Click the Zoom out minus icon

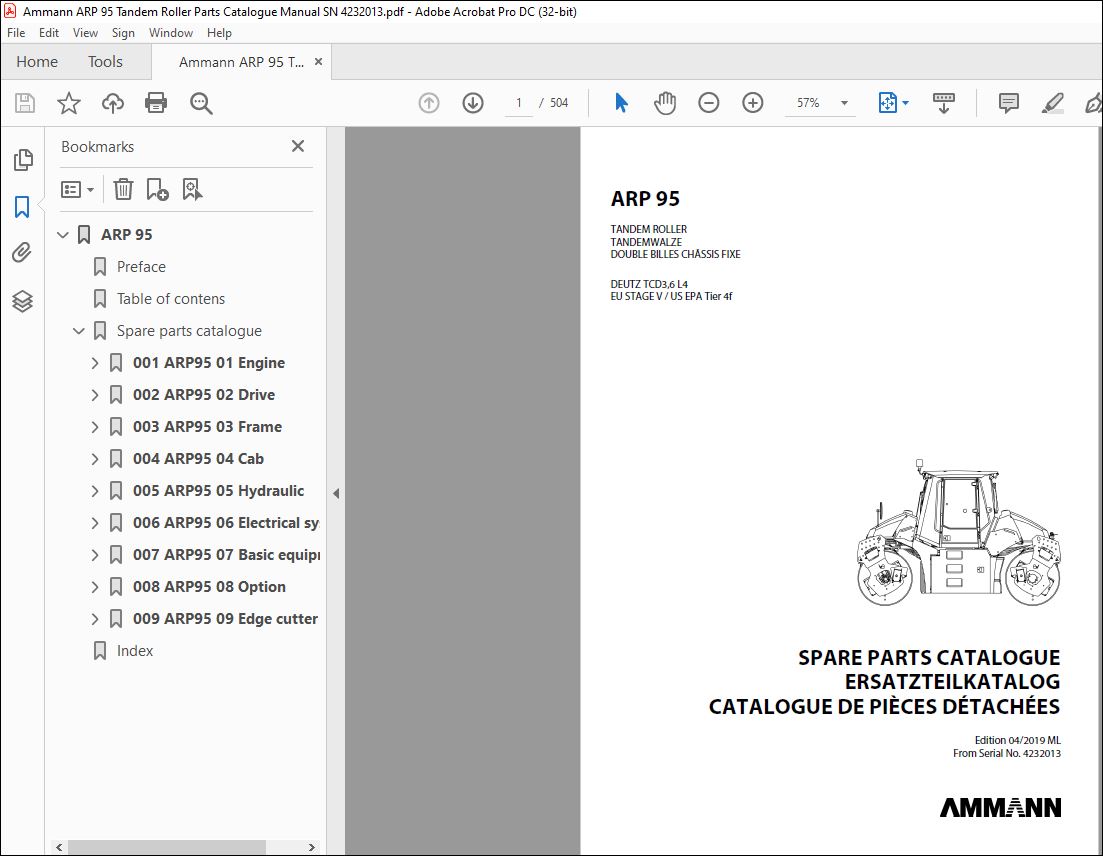point(708,103)
